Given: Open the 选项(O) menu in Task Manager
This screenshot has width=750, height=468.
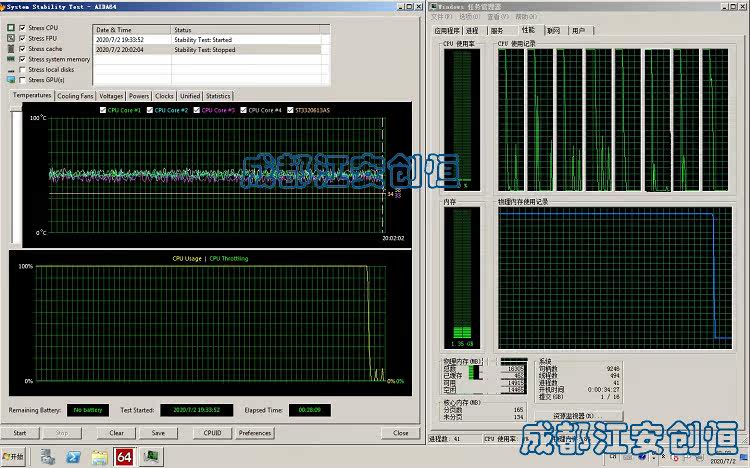Looking at the screenshot, I should (x=470, y=17).
